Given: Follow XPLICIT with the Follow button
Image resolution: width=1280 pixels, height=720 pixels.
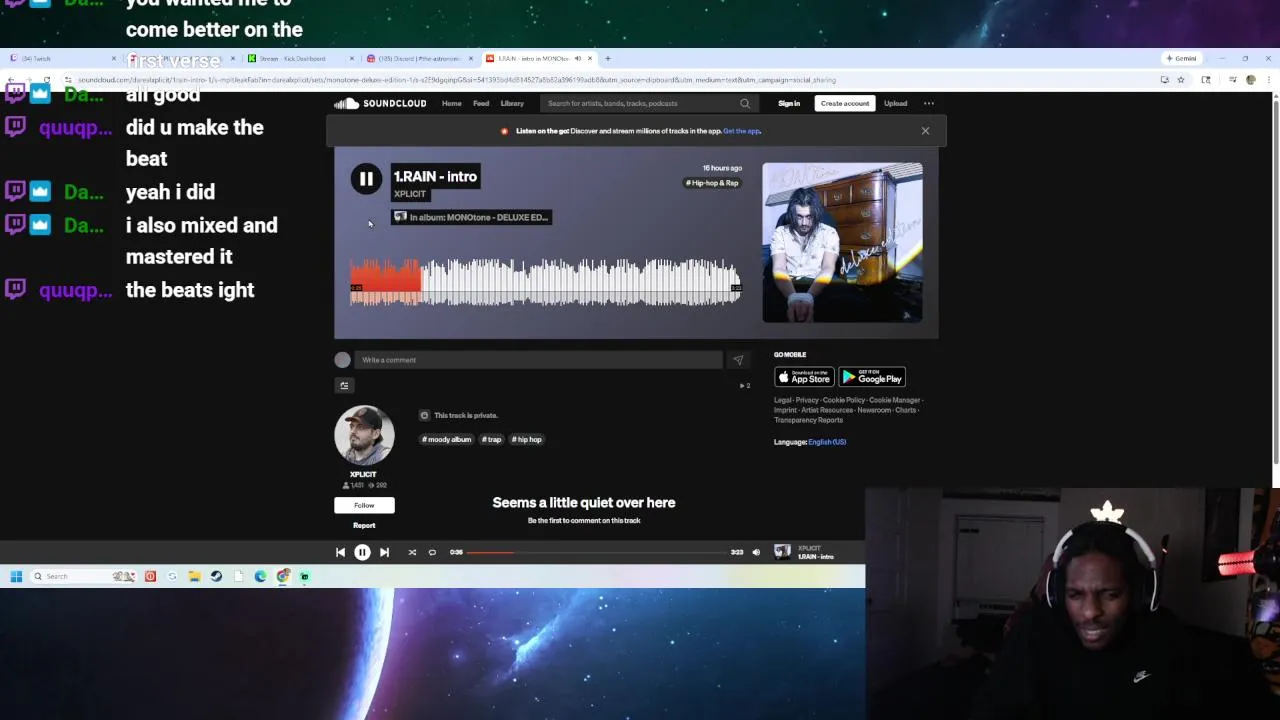Looking at the screenshot, I should point(364,505).
